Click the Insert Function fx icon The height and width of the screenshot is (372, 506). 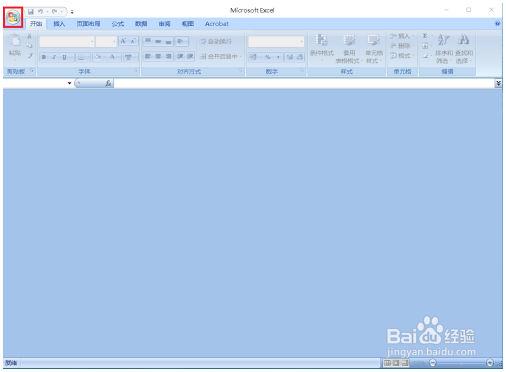tap(108, 83)
